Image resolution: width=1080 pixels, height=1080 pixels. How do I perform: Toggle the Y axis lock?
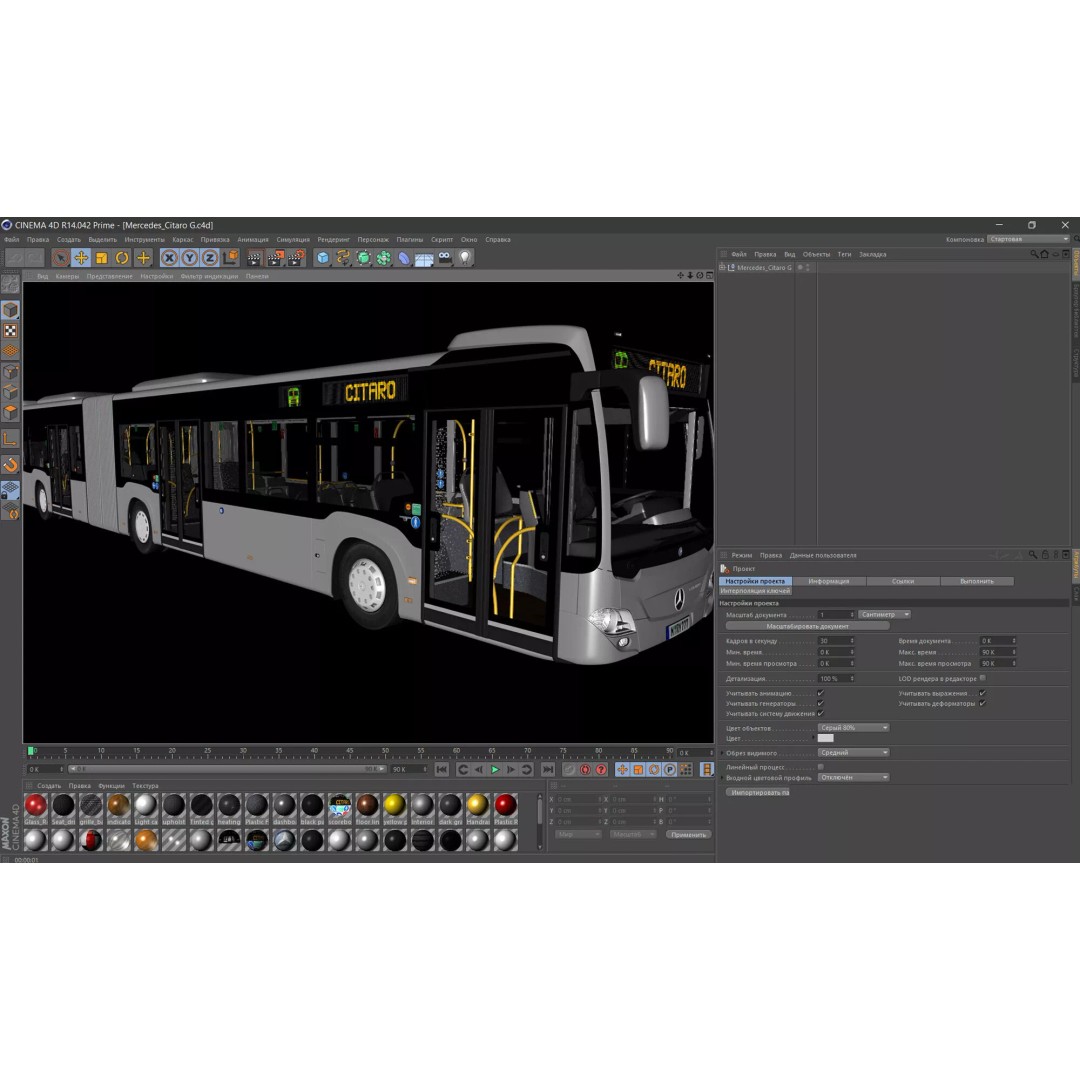189,258
